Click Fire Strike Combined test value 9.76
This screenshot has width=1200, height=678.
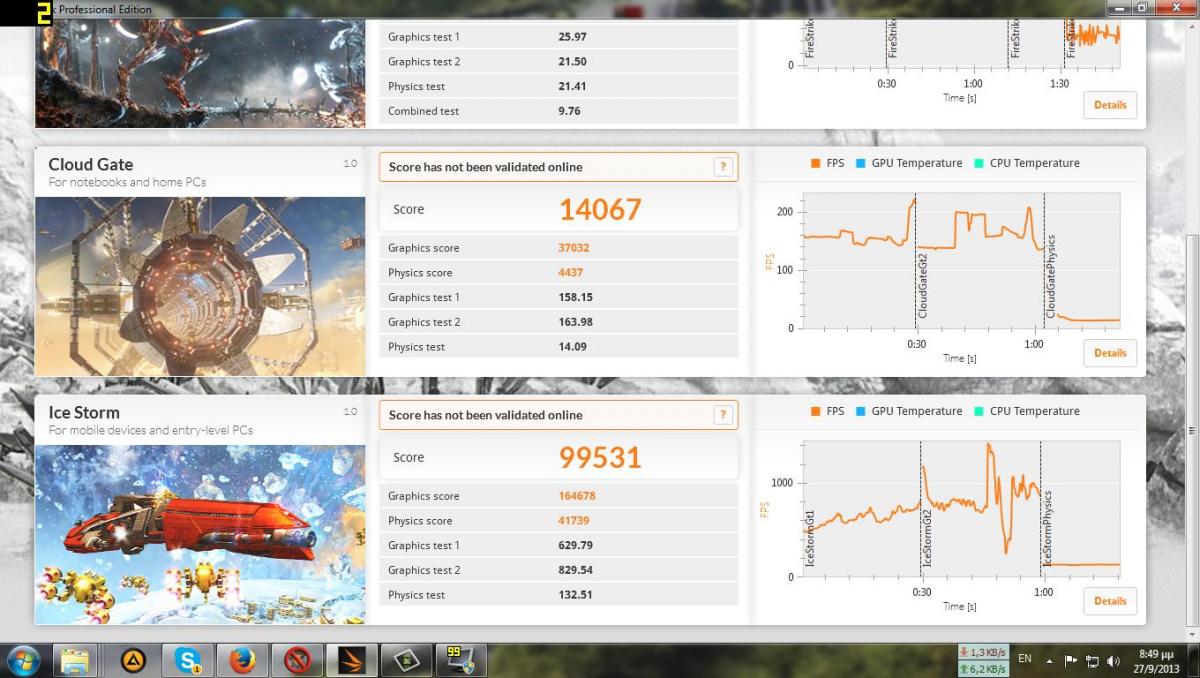(x=569, y=111)
